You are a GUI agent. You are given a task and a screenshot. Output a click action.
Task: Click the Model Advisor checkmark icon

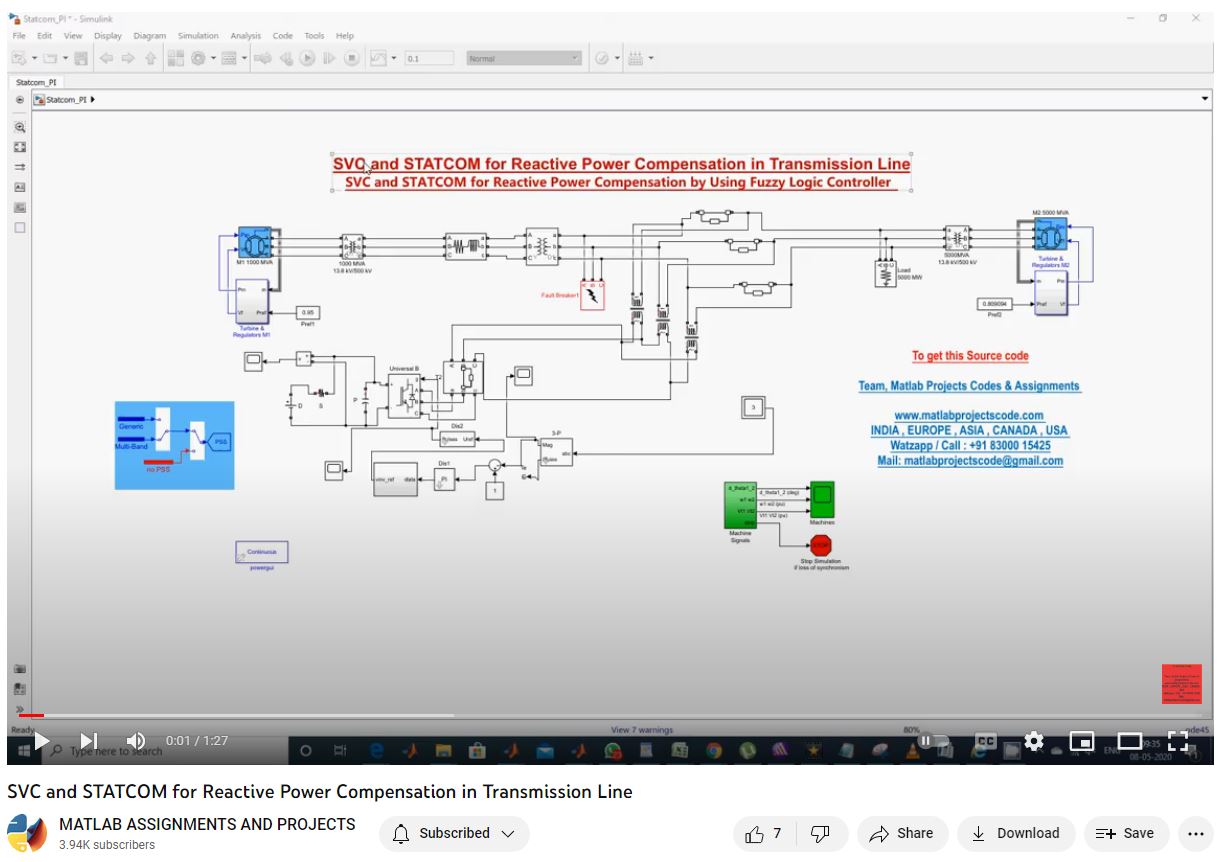pos(602,59)
